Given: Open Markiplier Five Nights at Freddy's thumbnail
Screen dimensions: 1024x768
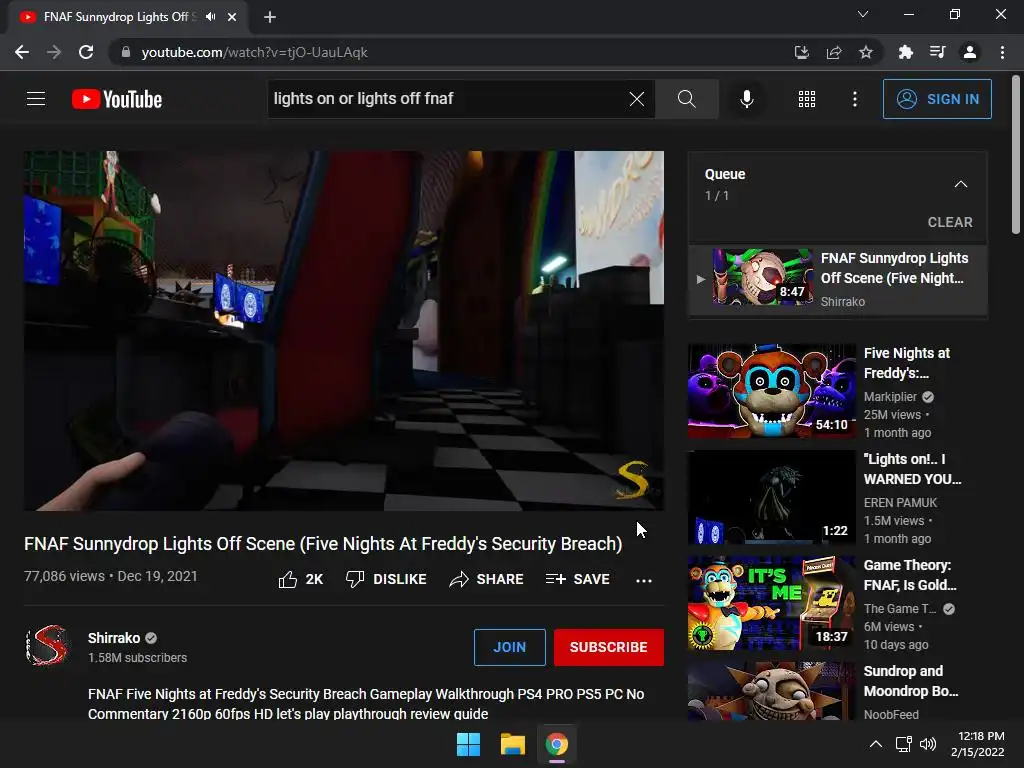Looking at the screenshot, I should [771, 391].
